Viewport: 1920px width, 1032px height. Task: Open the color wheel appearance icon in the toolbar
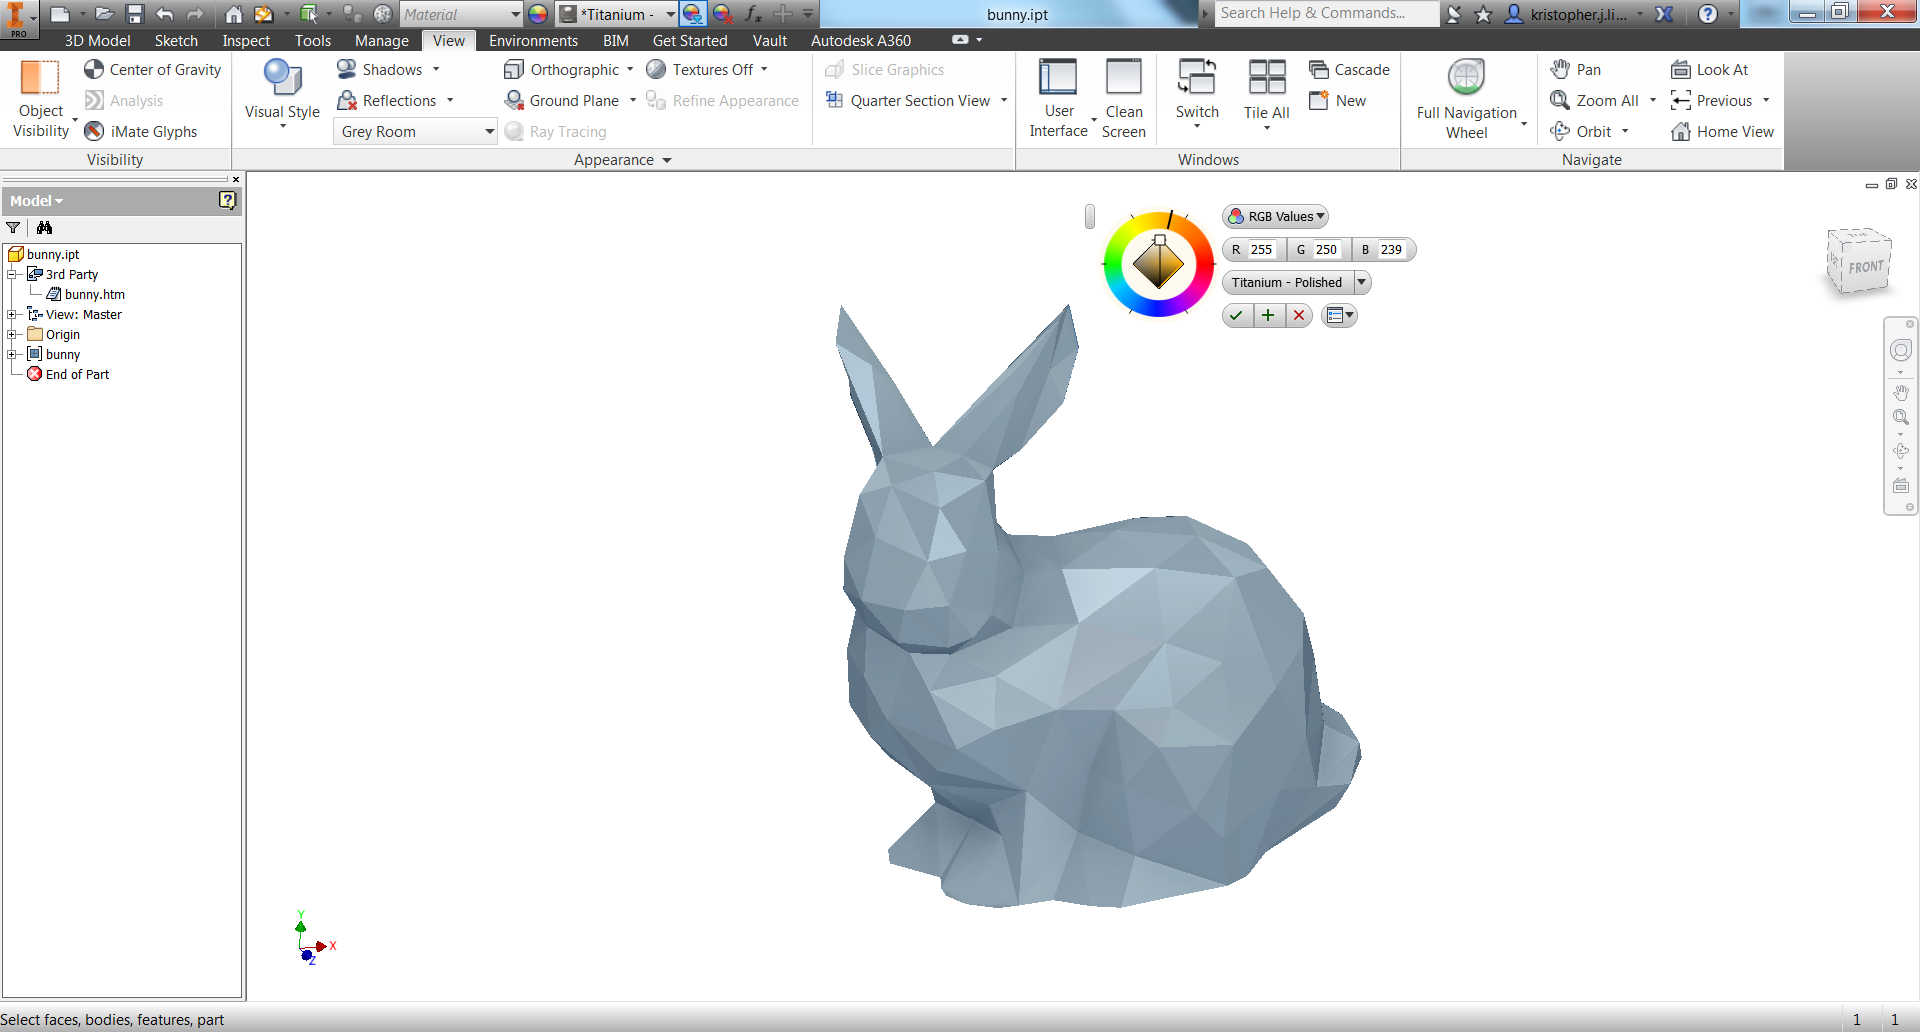pos(538,14)
